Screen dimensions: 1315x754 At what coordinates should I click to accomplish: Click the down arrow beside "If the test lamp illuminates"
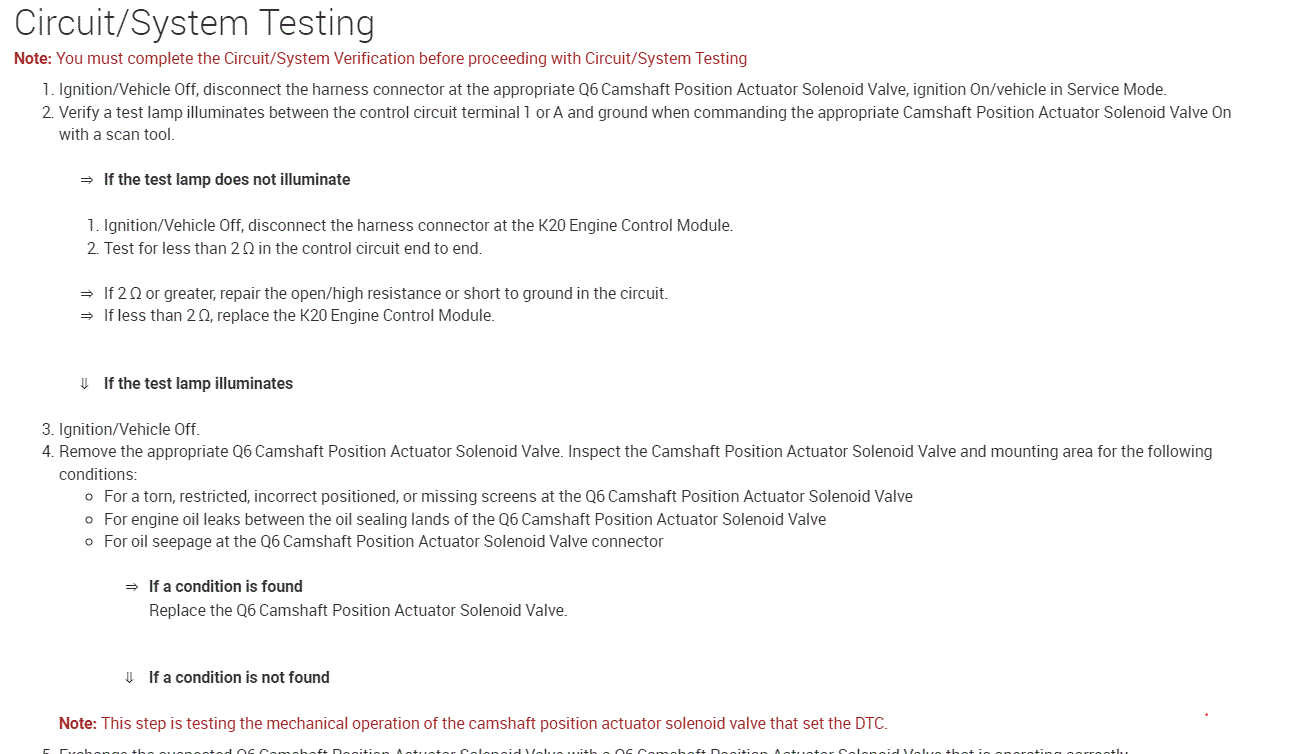pos(85,384)
